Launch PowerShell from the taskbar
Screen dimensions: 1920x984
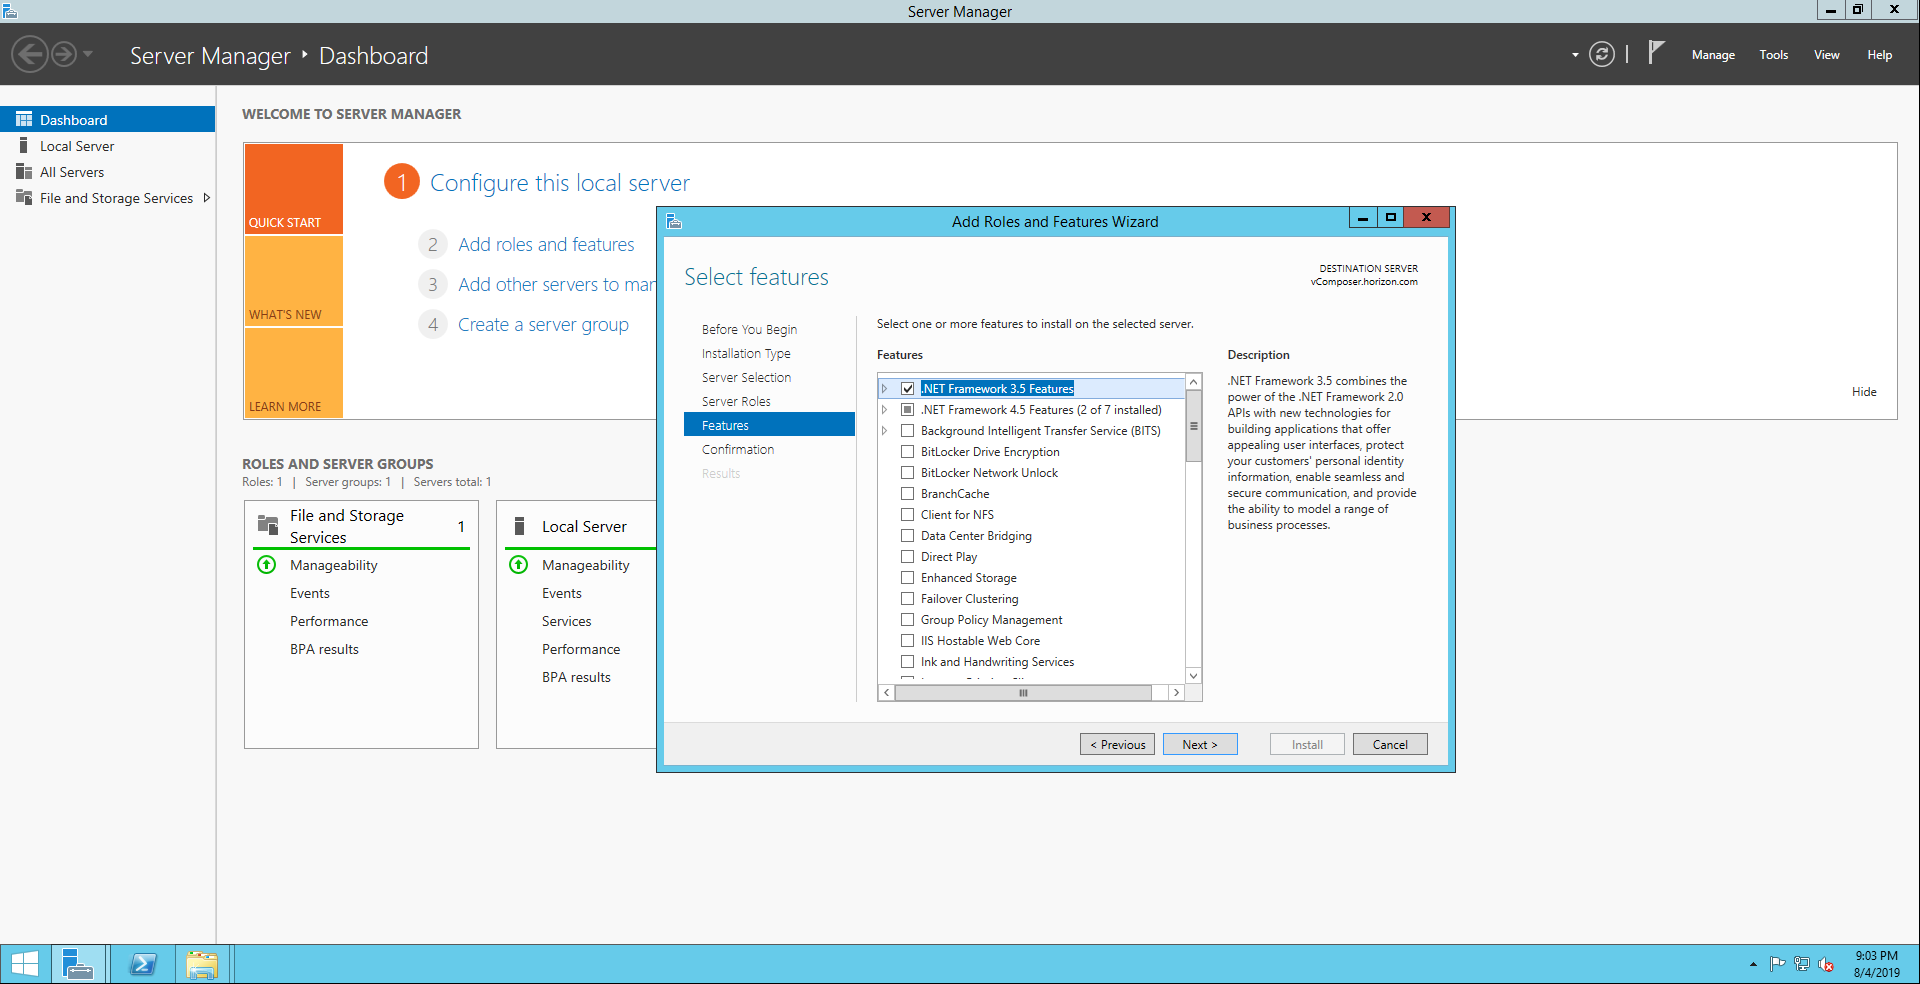point(143,964)
